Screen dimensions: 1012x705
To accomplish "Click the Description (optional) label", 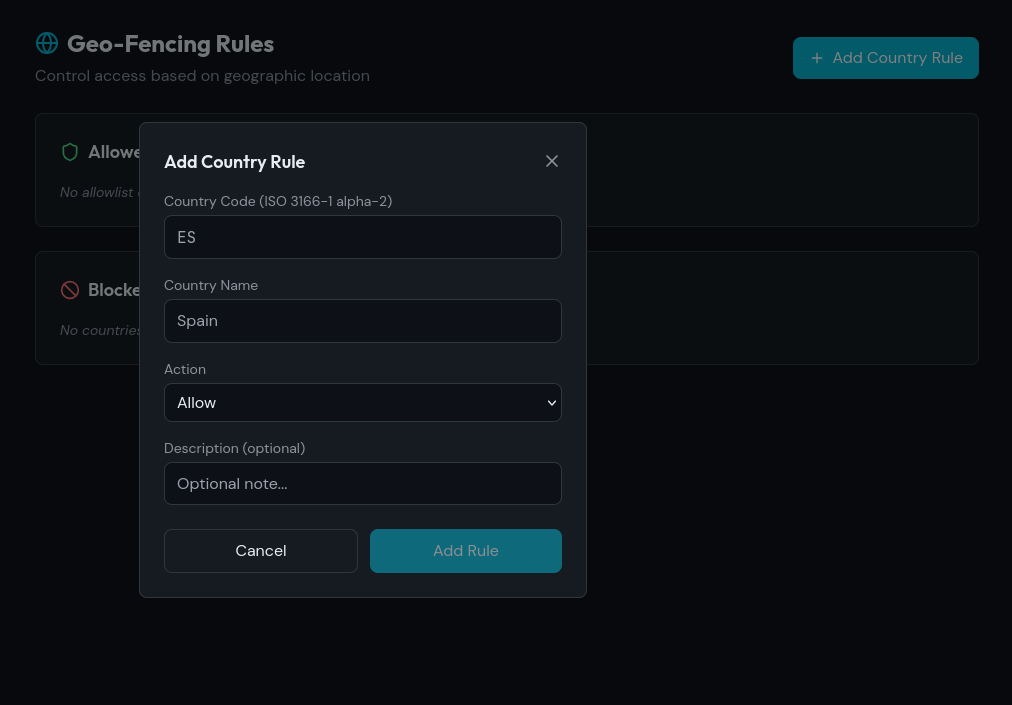I will tap(234, 448).
